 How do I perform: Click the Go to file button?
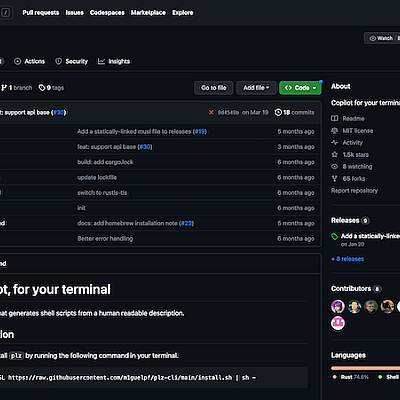point(214,88)
